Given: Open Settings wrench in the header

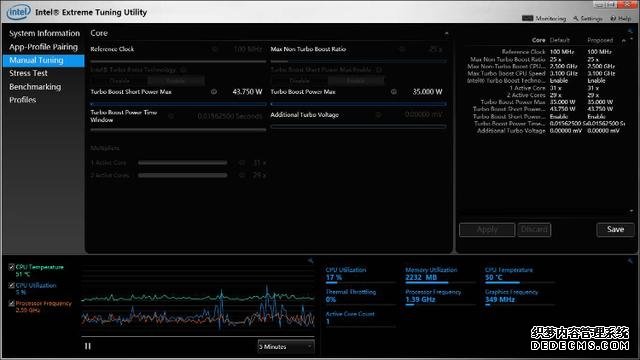Looking at the screenshot, I should coord(576,19).
